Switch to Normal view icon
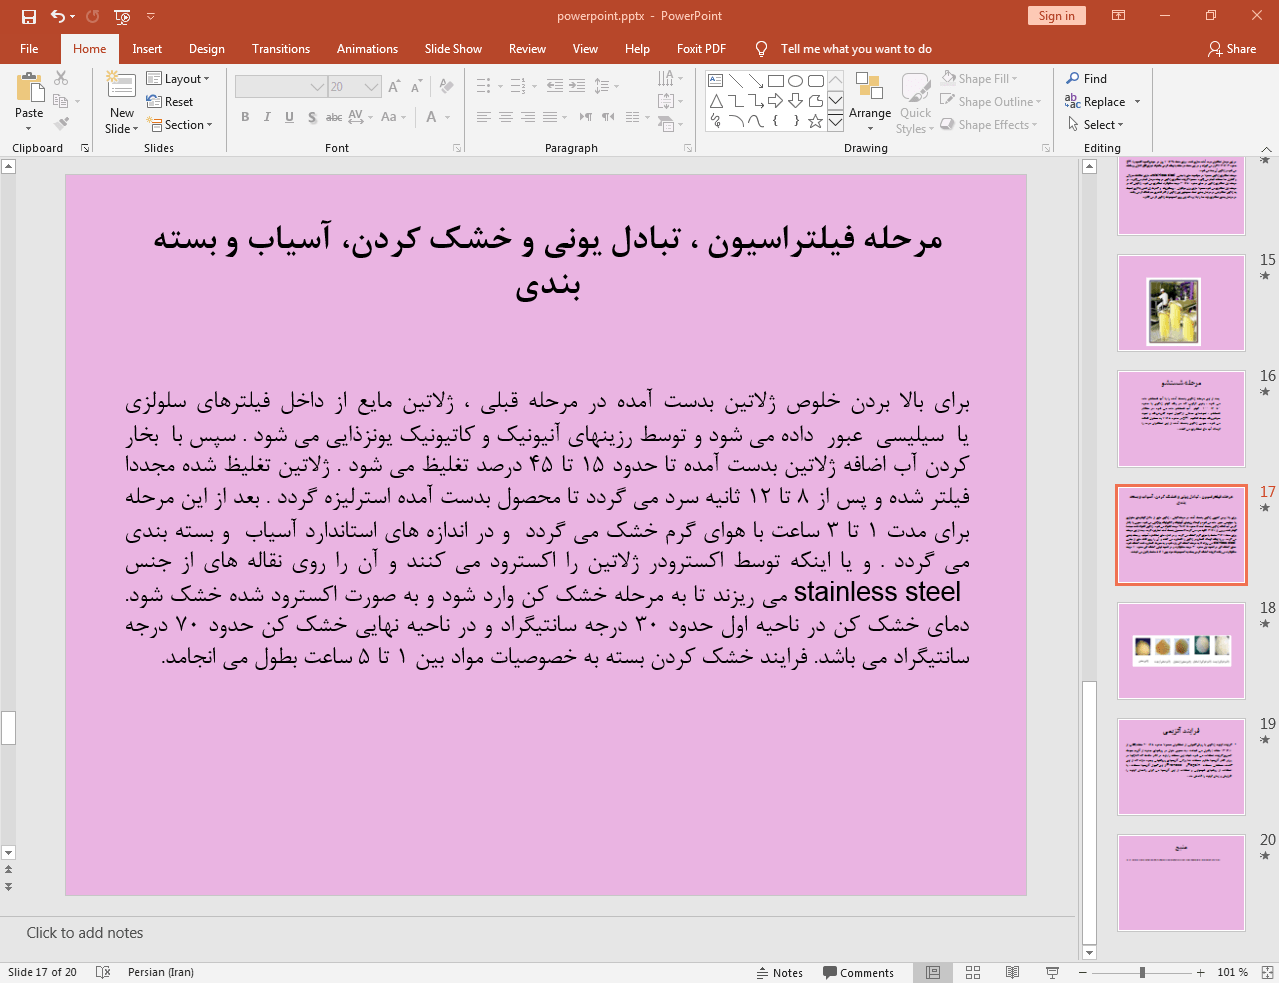The width and height of the screenshot is (1279, 983). pos(933,972)
